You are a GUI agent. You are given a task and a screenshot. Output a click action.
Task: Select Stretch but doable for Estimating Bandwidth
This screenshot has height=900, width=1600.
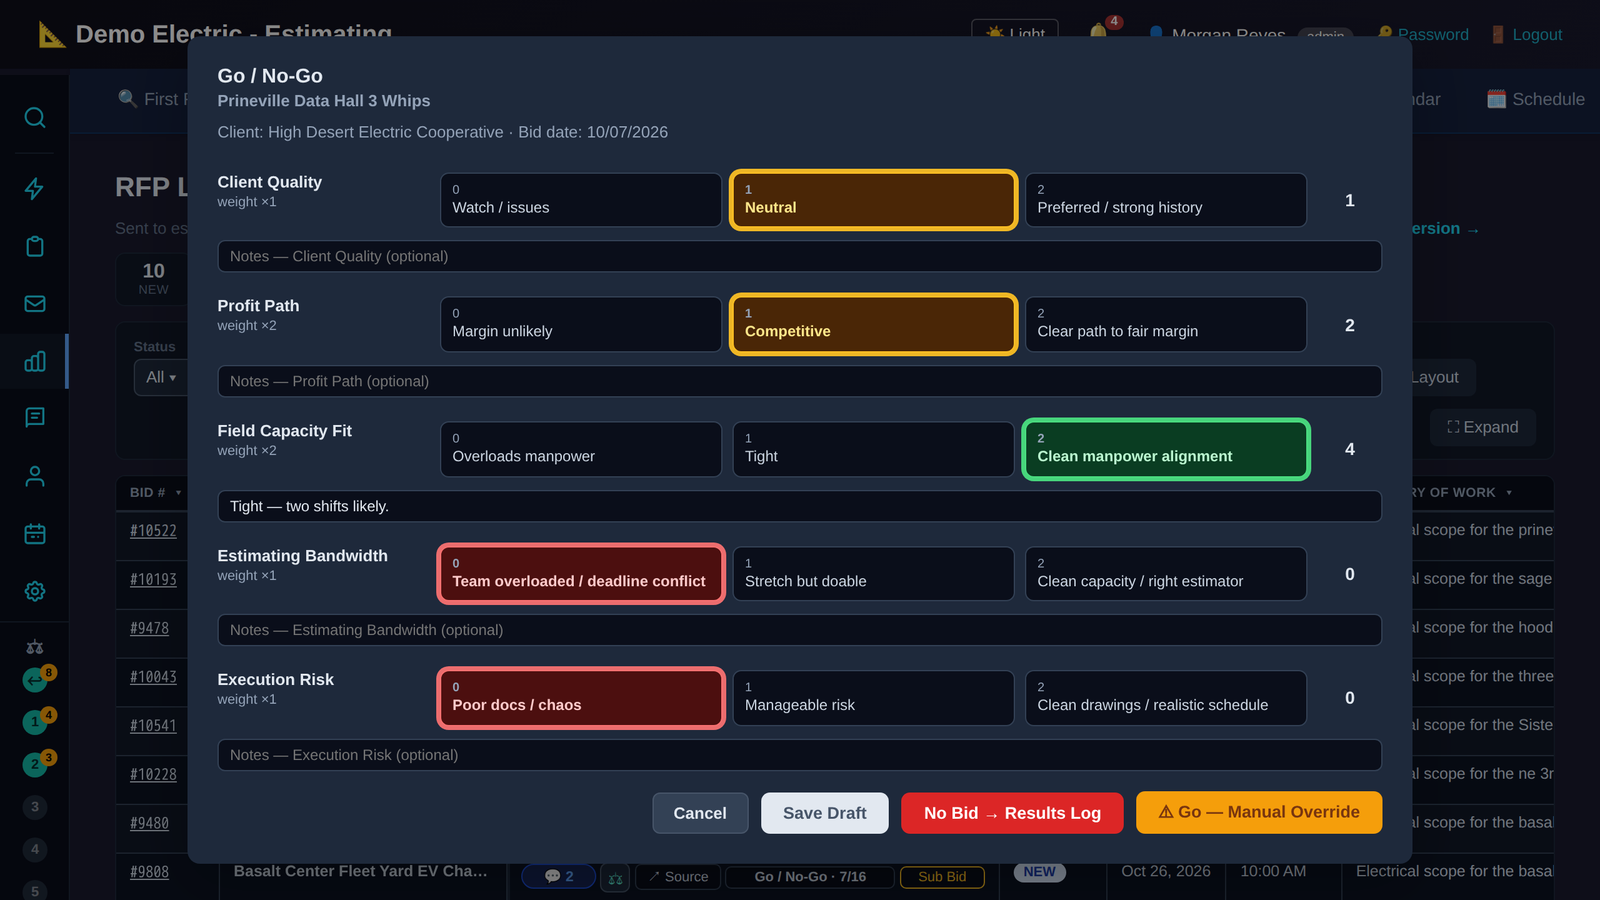[873, 574]
